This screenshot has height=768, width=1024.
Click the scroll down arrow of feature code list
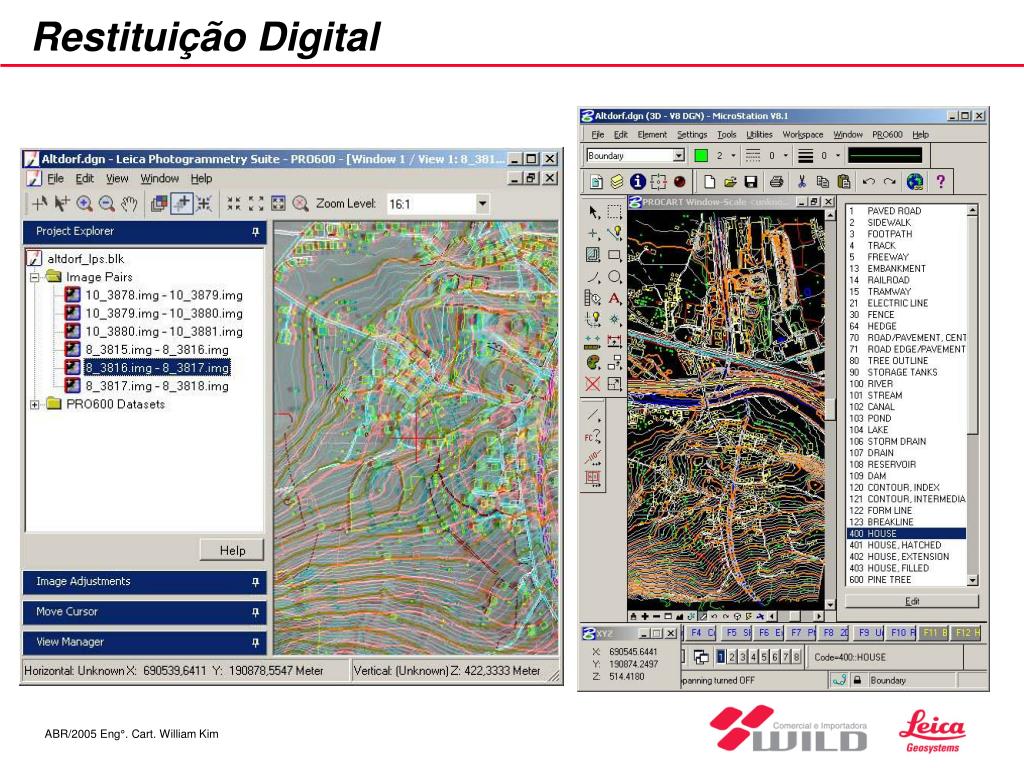point(972,580)
